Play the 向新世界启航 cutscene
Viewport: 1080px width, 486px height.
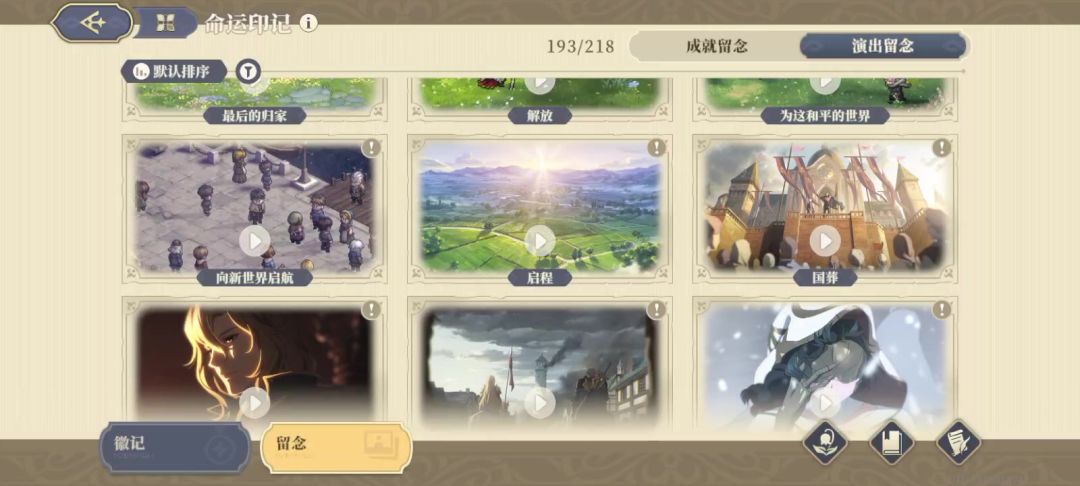tap(255, 241)
